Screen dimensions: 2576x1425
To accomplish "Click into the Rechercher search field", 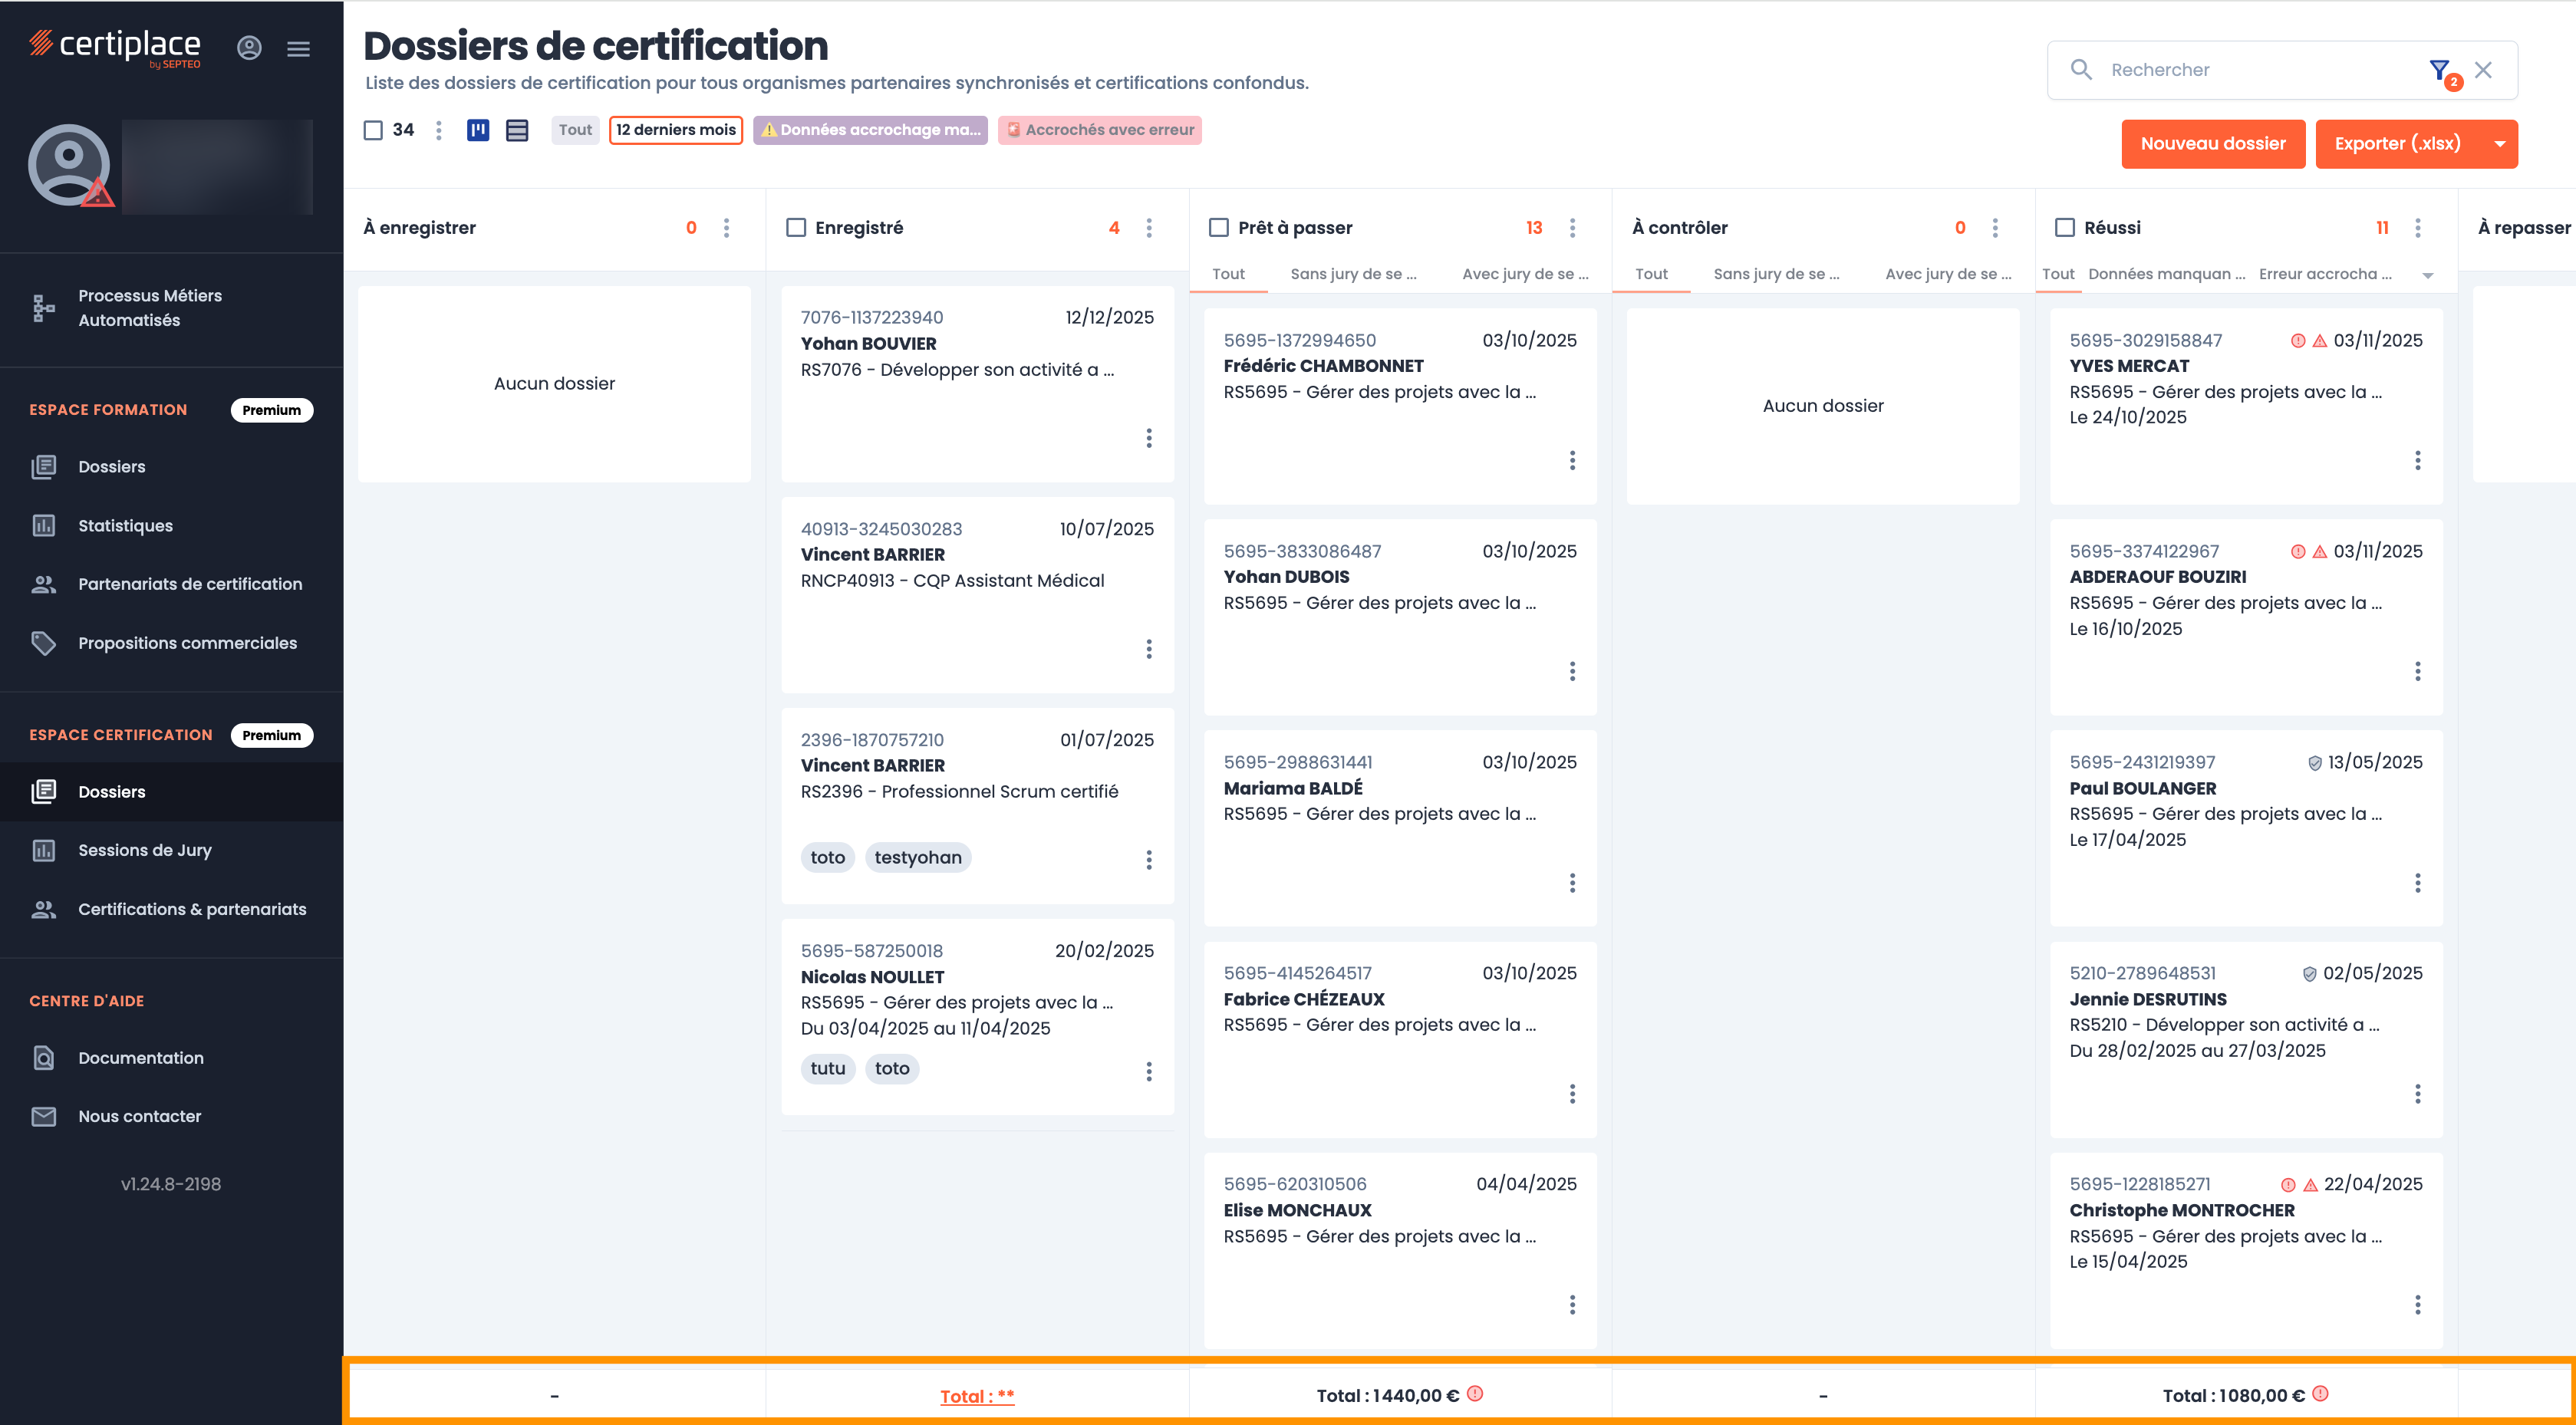I will point(2250,70).
